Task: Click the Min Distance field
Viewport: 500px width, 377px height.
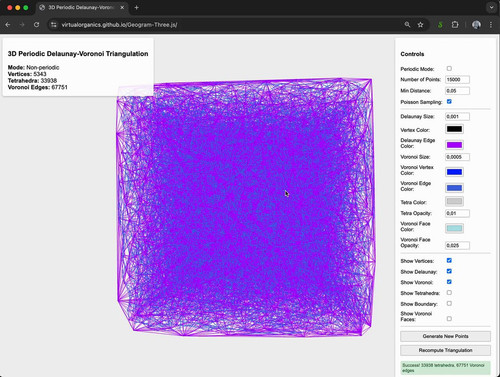Action: (x=457, y=91)
